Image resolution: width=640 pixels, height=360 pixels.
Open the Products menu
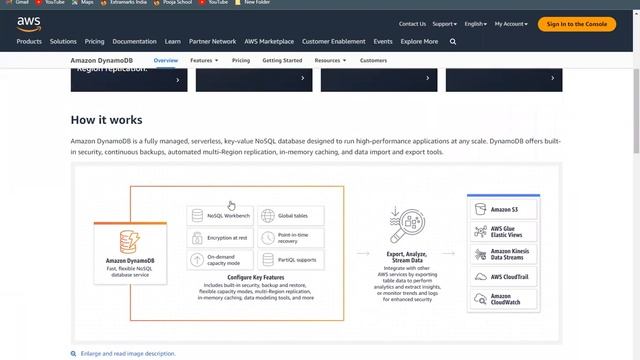point(29,42)
